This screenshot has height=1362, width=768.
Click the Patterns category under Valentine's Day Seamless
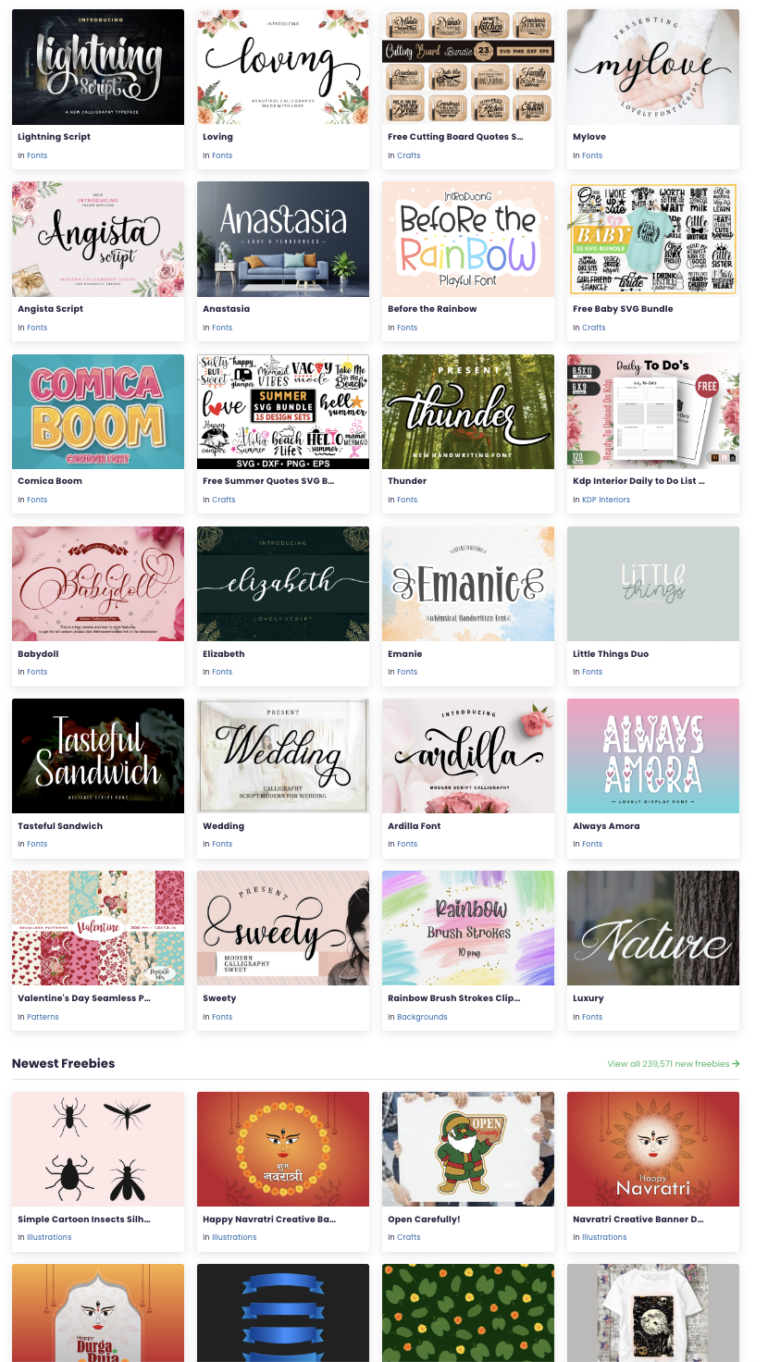coord(43,1017)
